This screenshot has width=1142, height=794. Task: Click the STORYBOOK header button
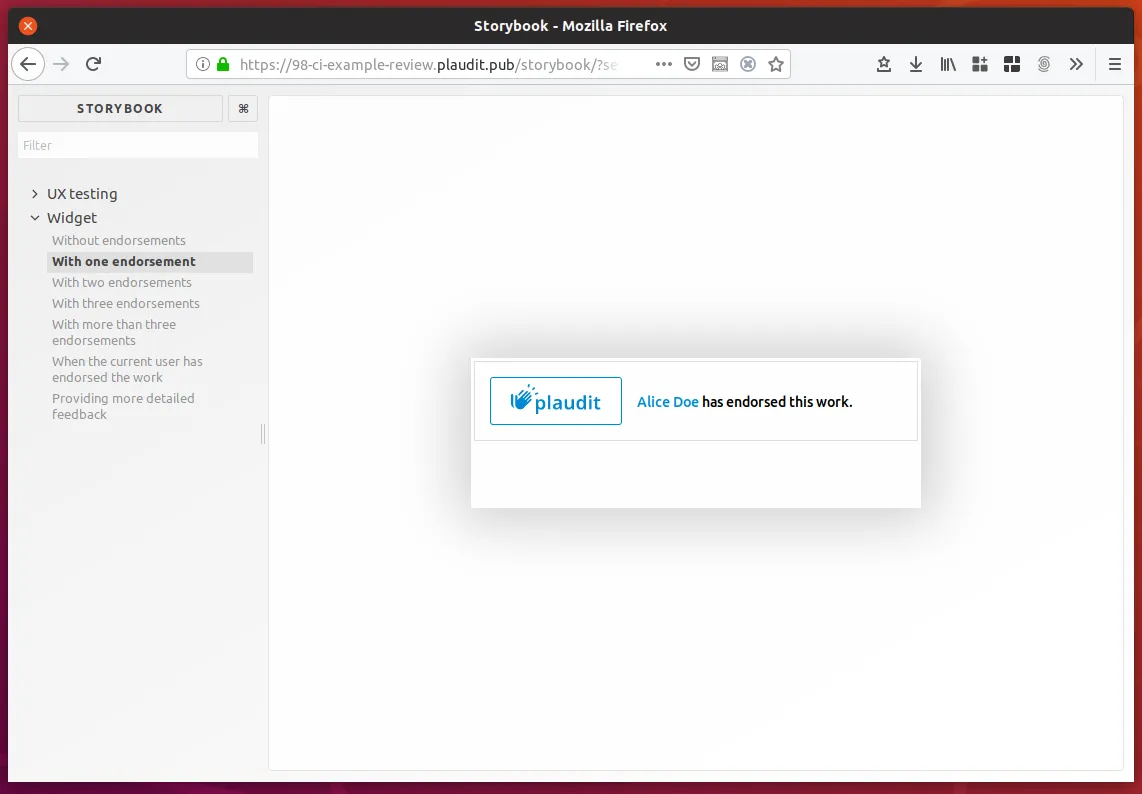point(120,109)
